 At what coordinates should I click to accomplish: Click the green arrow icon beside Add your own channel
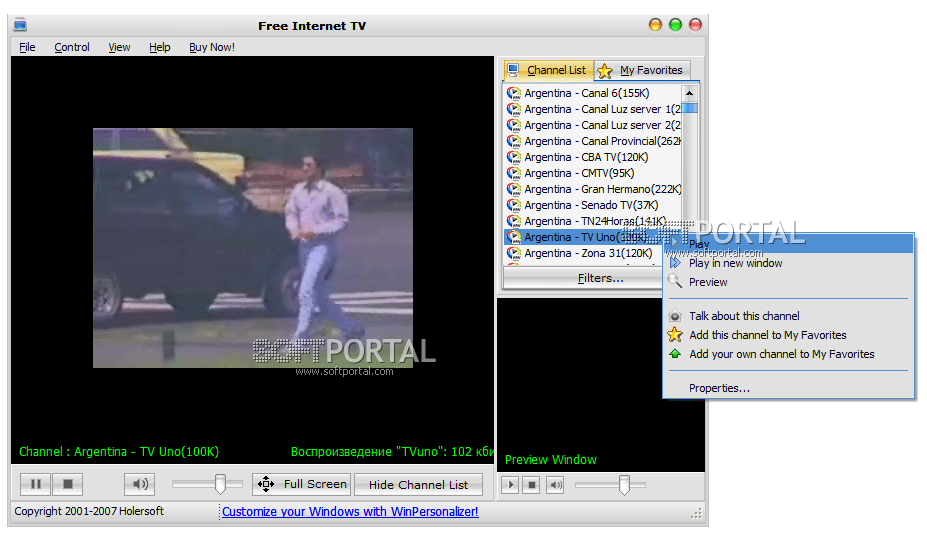675,354
